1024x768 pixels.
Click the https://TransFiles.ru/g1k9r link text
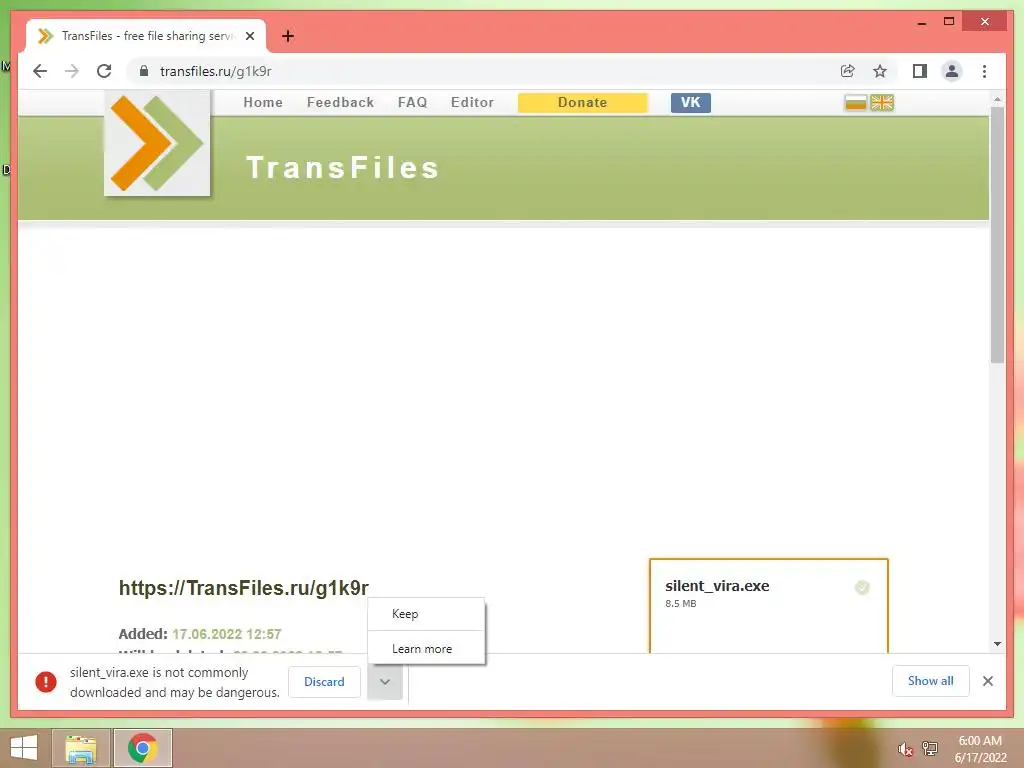coord(244,588)
